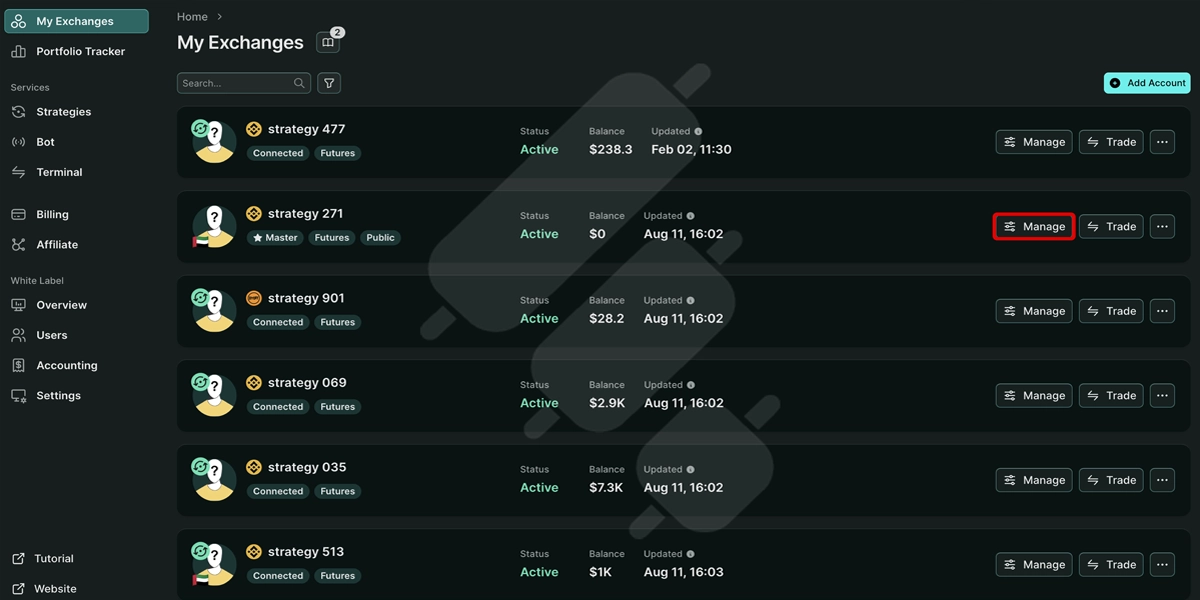The width and height of the screenshot is (1200, 600).
Task: Expand more options for strategy 513
Action: (x=1162, y=564)
